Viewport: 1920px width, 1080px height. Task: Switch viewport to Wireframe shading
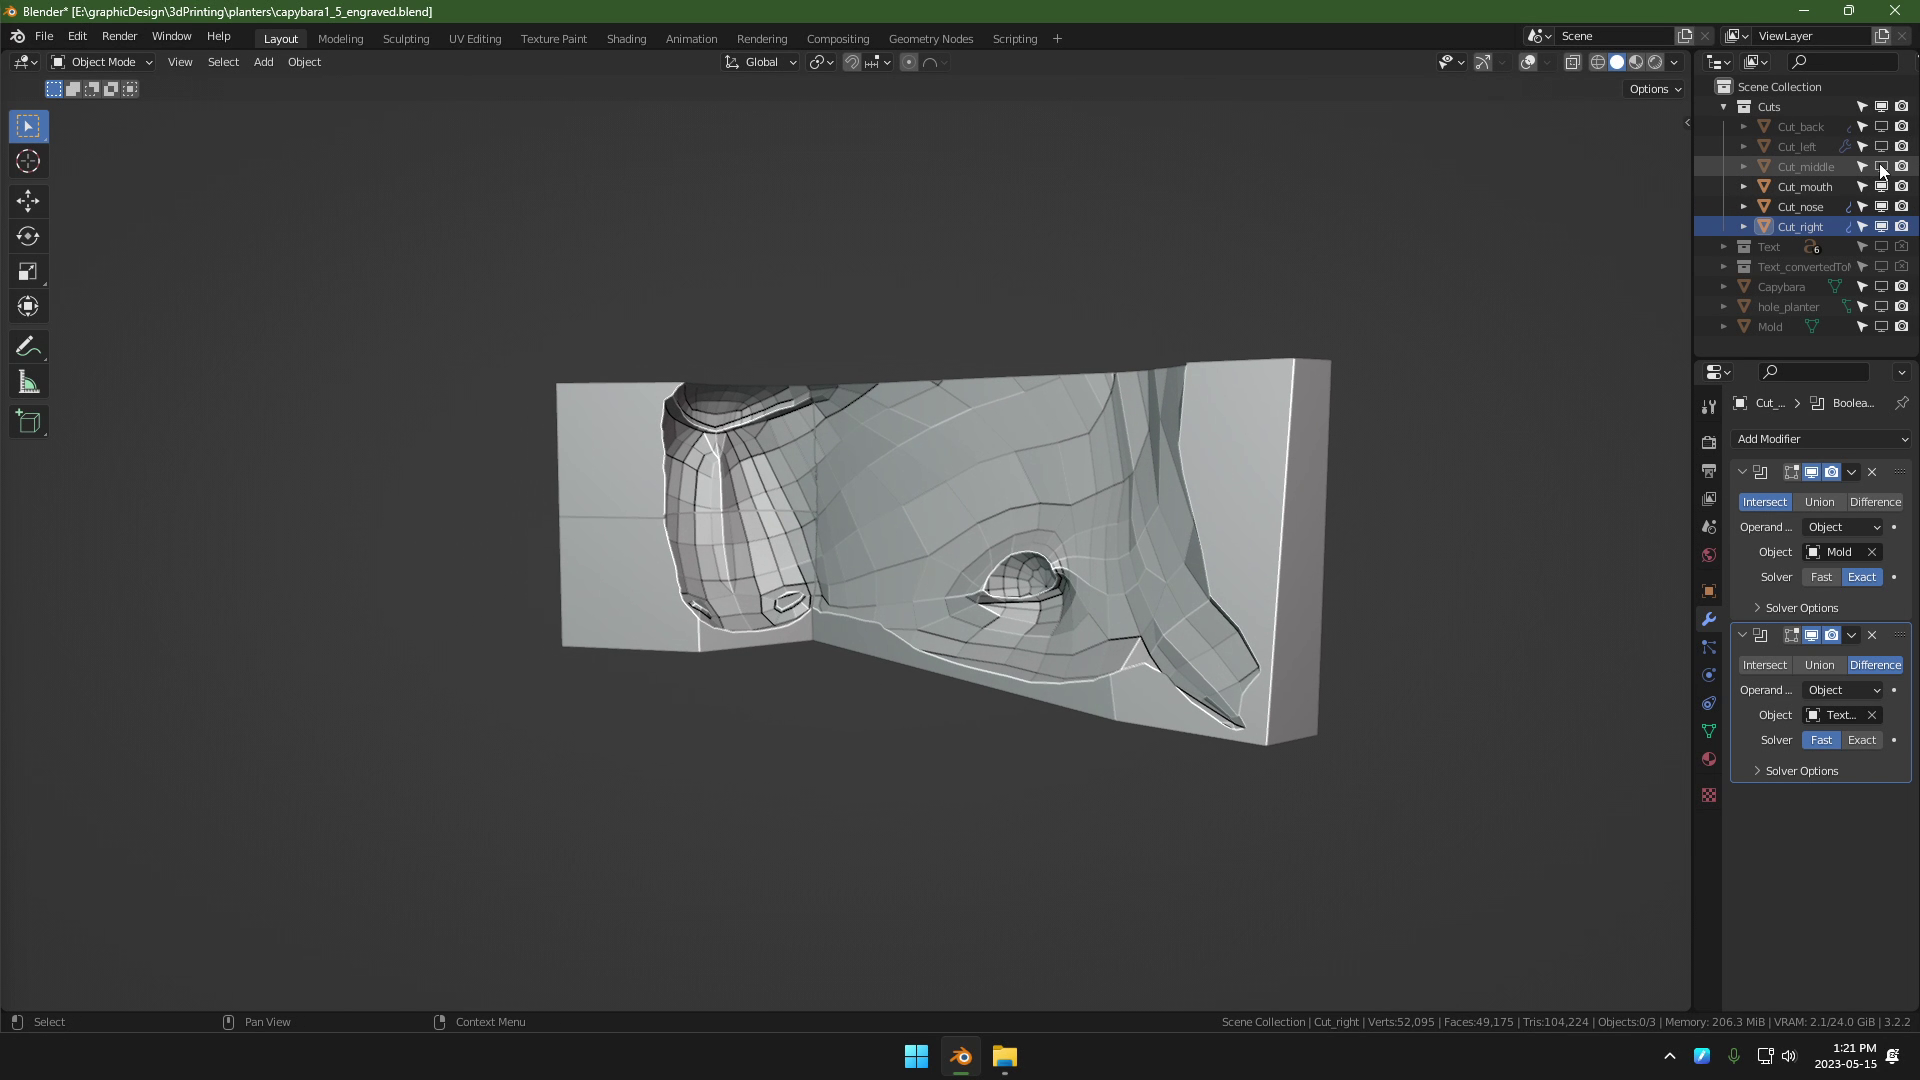click(1598, 62)
